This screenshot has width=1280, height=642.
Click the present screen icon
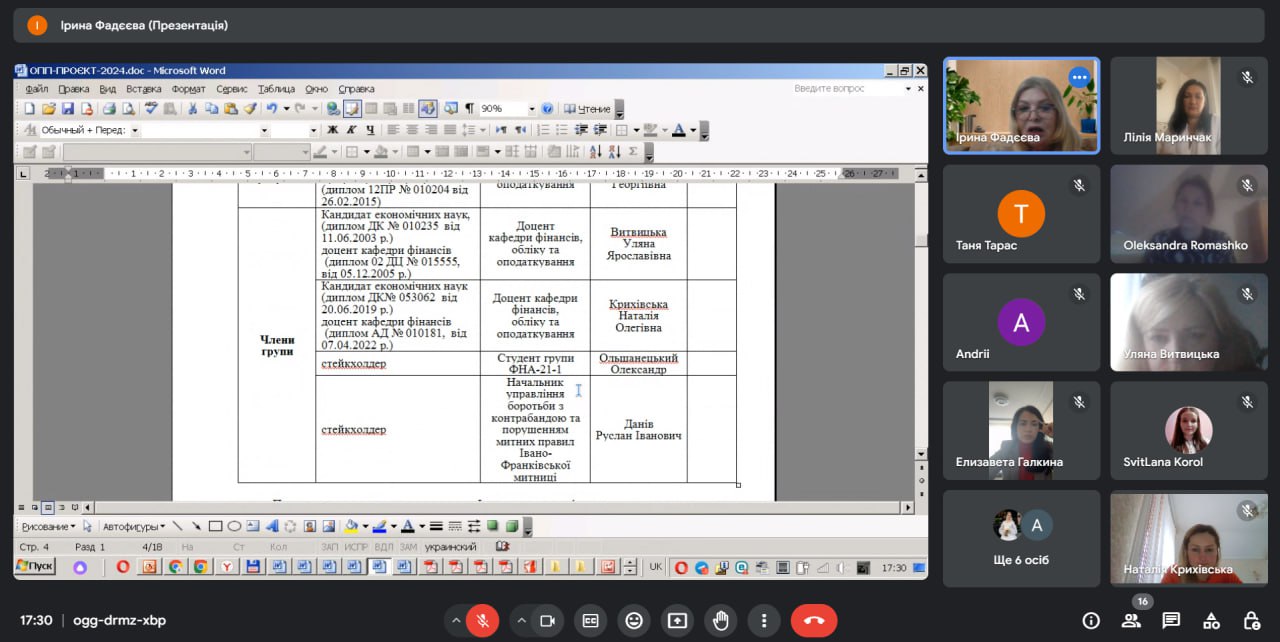click(x=677, y=621)
